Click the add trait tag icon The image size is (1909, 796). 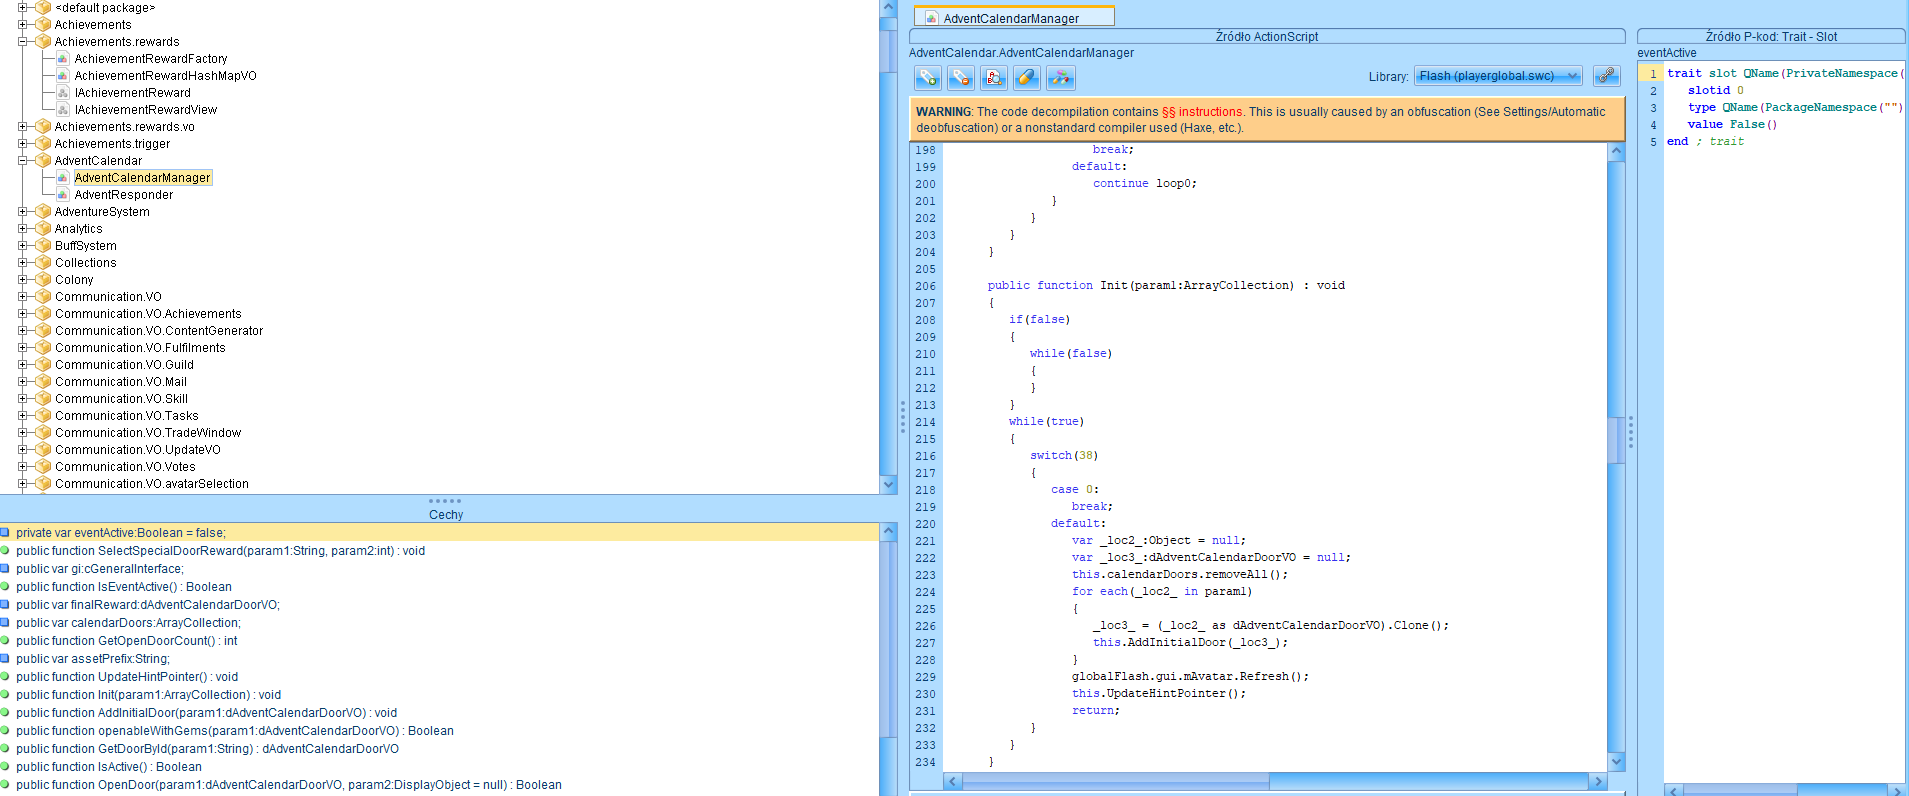pos(927,77)
